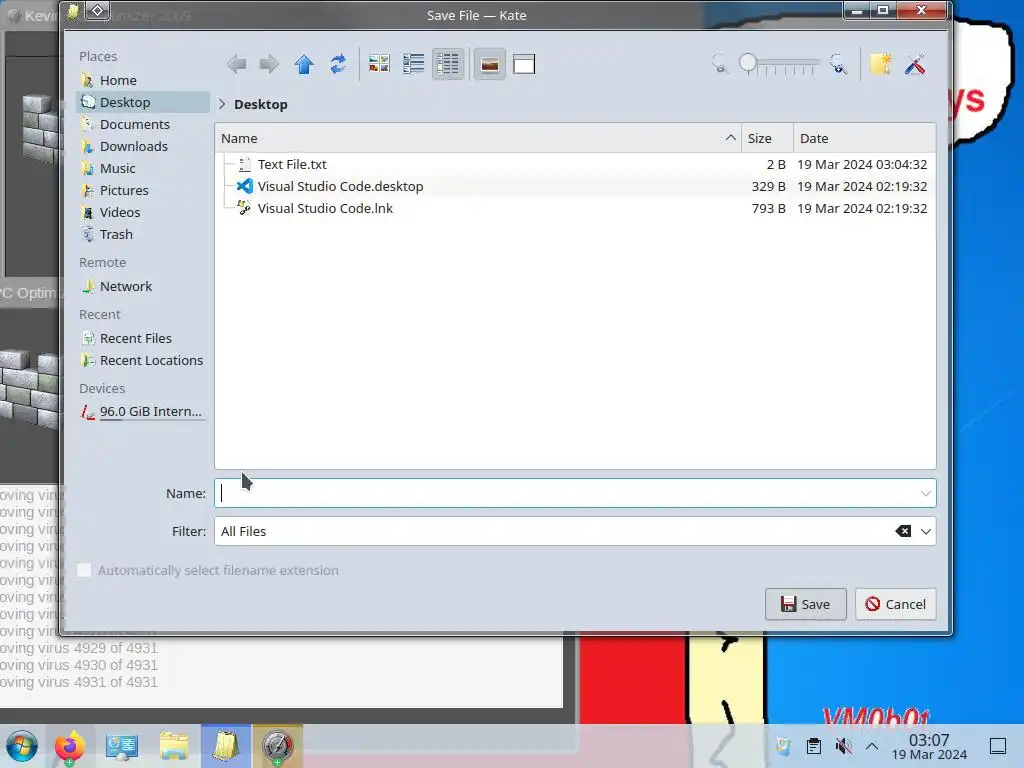Go forward using the Forward arrow

[x=269, y=64]
